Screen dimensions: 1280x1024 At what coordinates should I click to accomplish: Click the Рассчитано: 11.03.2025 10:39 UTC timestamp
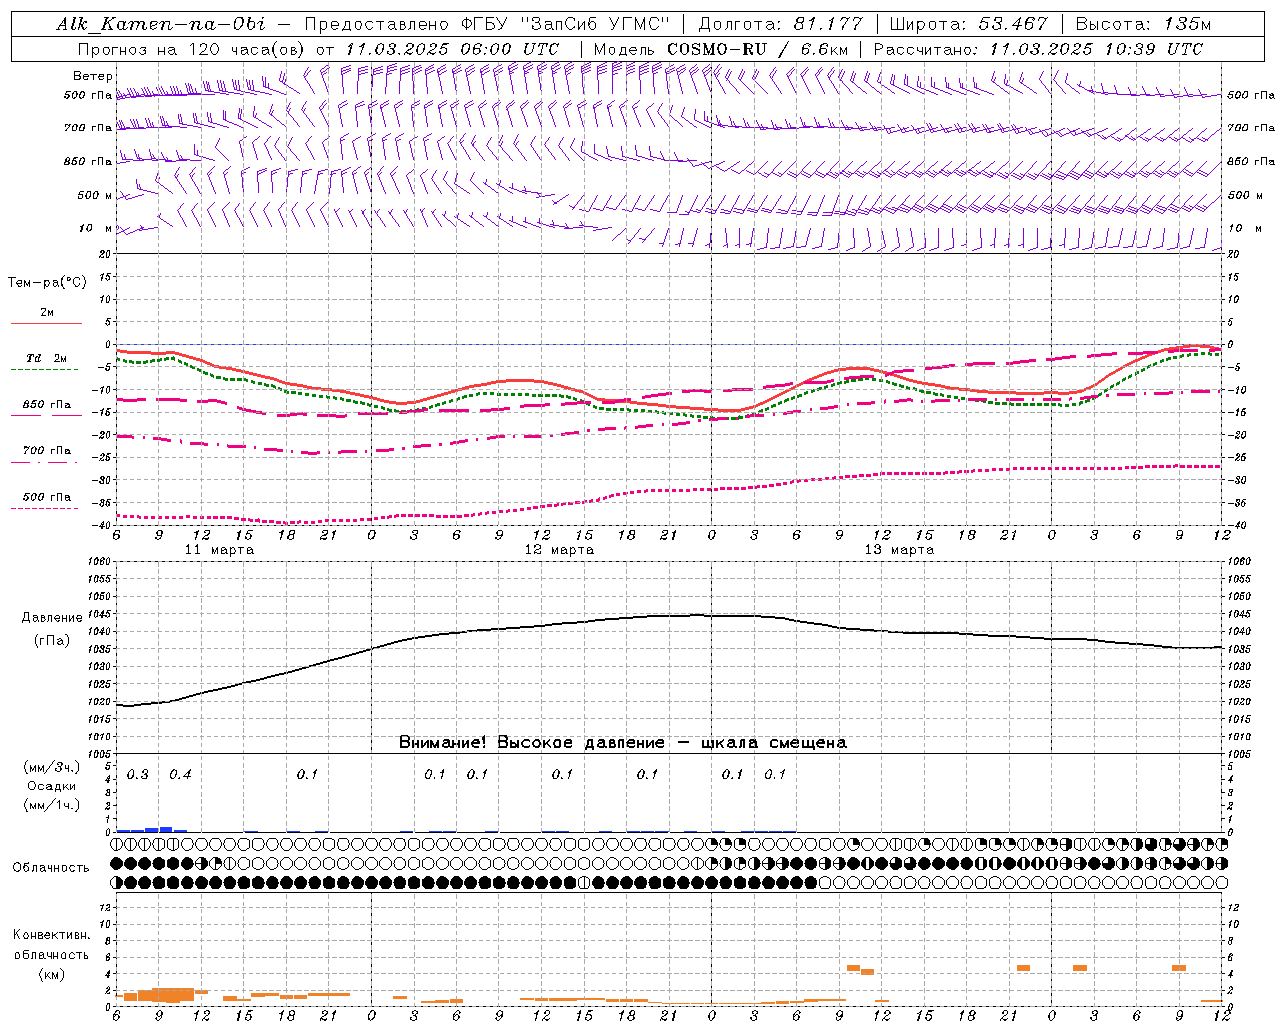[1038, 49]
